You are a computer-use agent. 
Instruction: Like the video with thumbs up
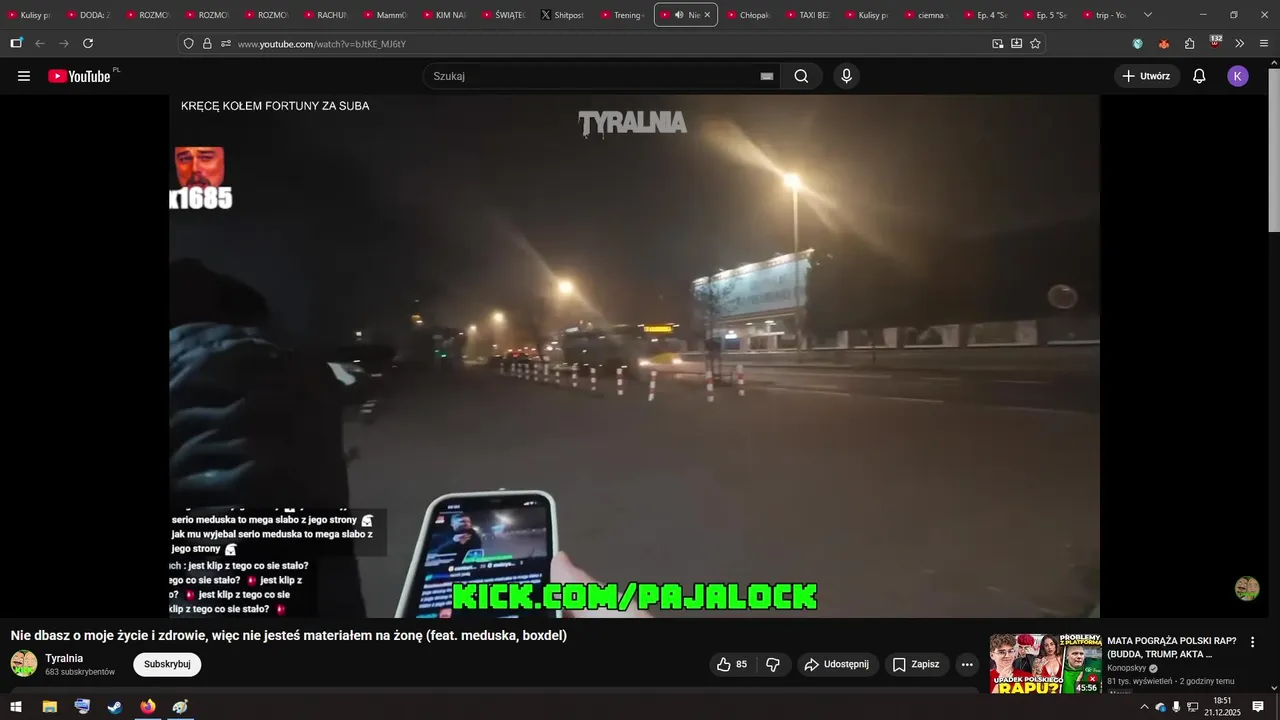731,664
